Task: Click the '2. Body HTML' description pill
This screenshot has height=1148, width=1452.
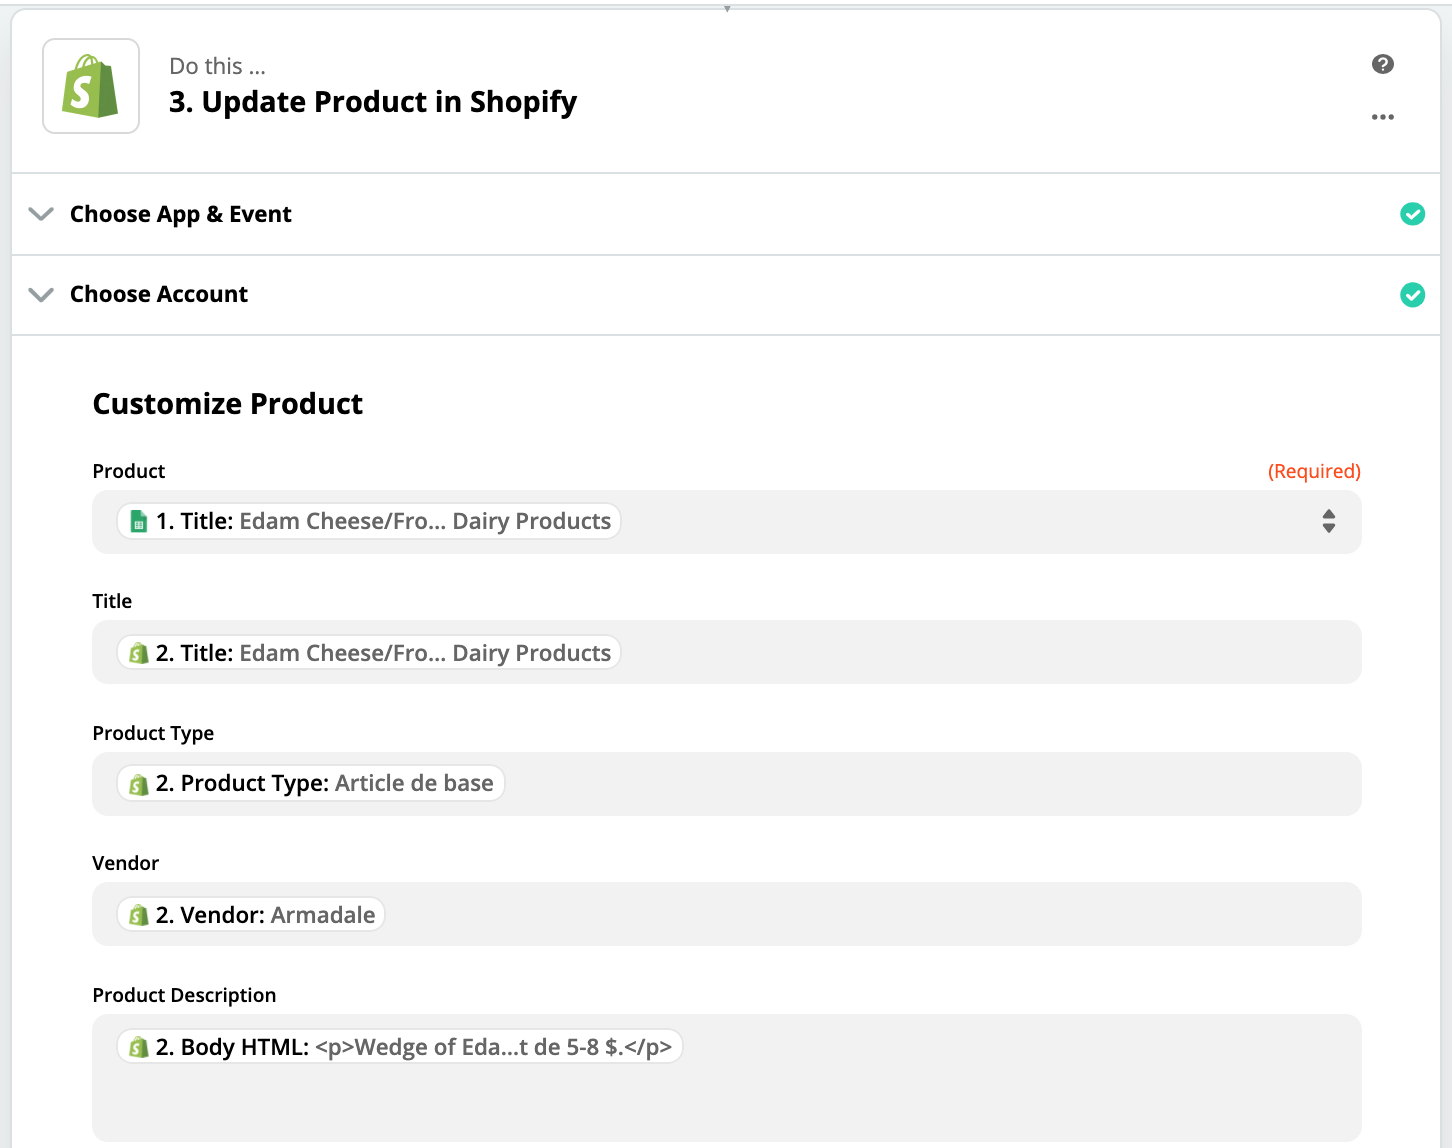Action: coord(400,1047)
